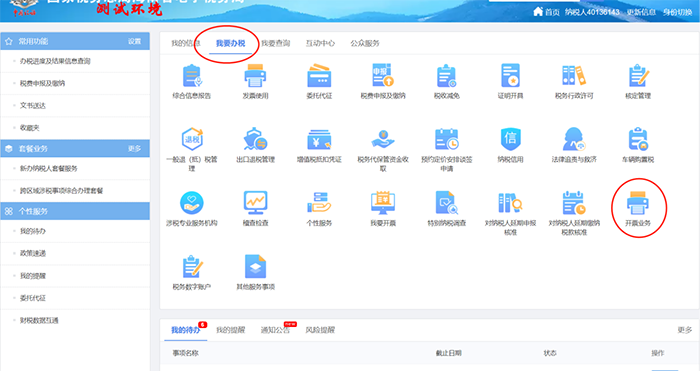The width and height of the screenshot is (700, 371).
Task: Click the 纳税人40136143 account label
Action: tap(592, 12)
